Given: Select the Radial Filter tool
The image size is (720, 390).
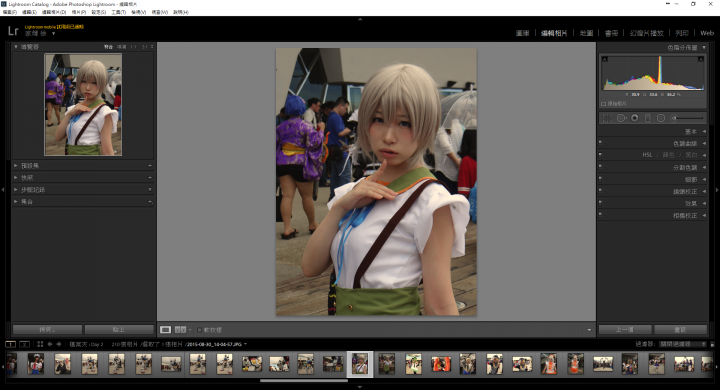Looking at the screenshot, I should [661, 118].
